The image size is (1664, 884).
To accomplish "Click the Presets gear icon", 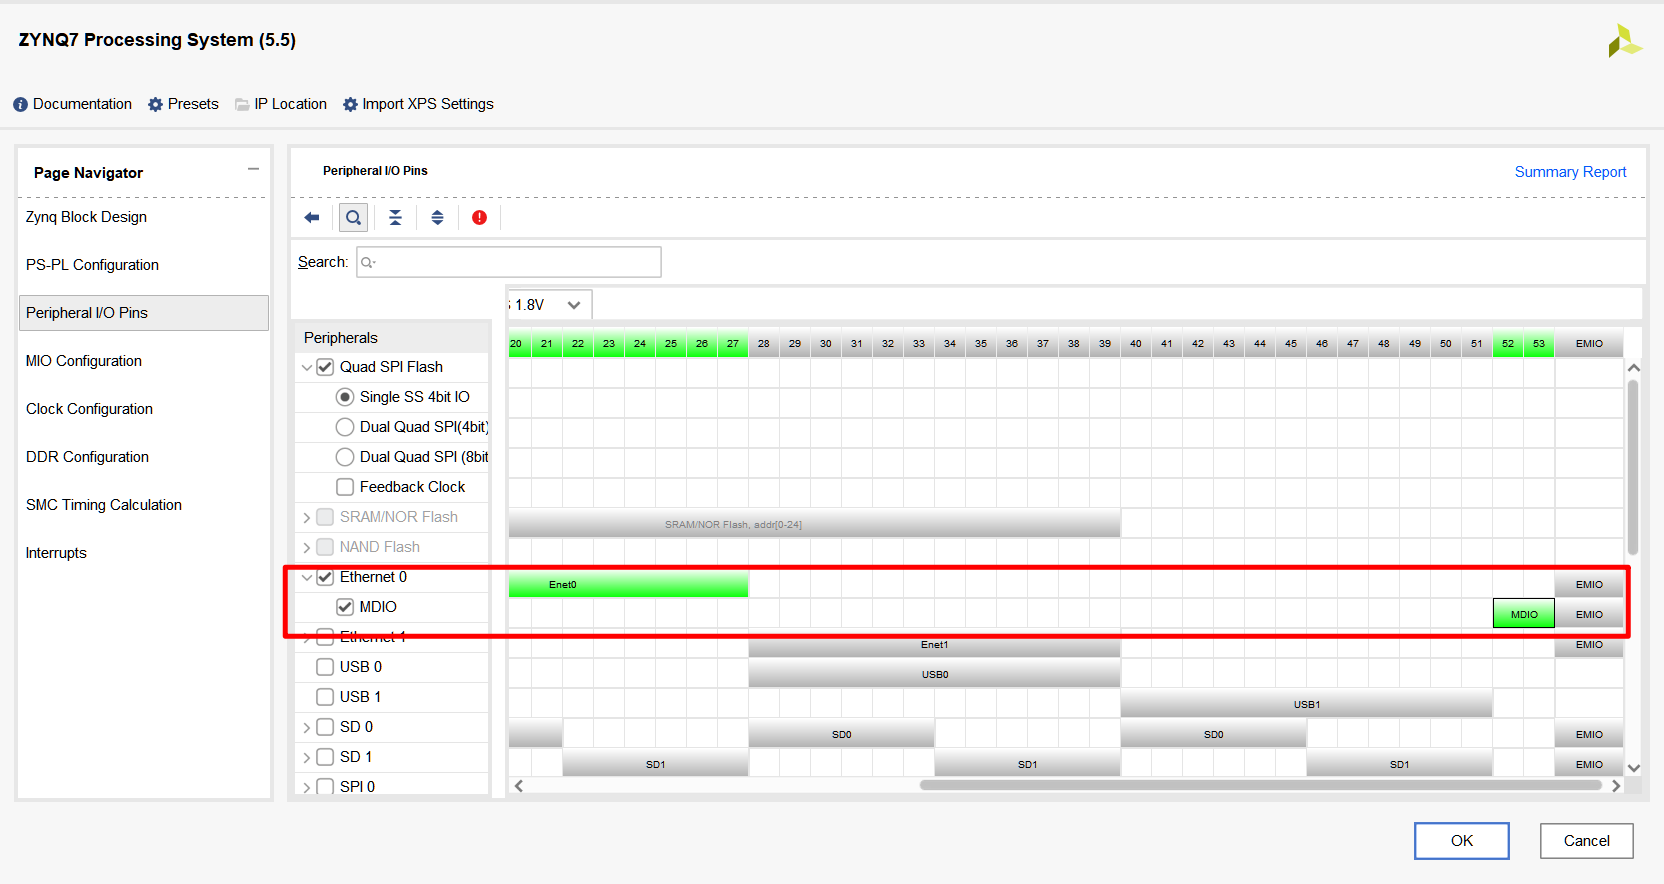I will pyautogui.click(x=155, y=105).
